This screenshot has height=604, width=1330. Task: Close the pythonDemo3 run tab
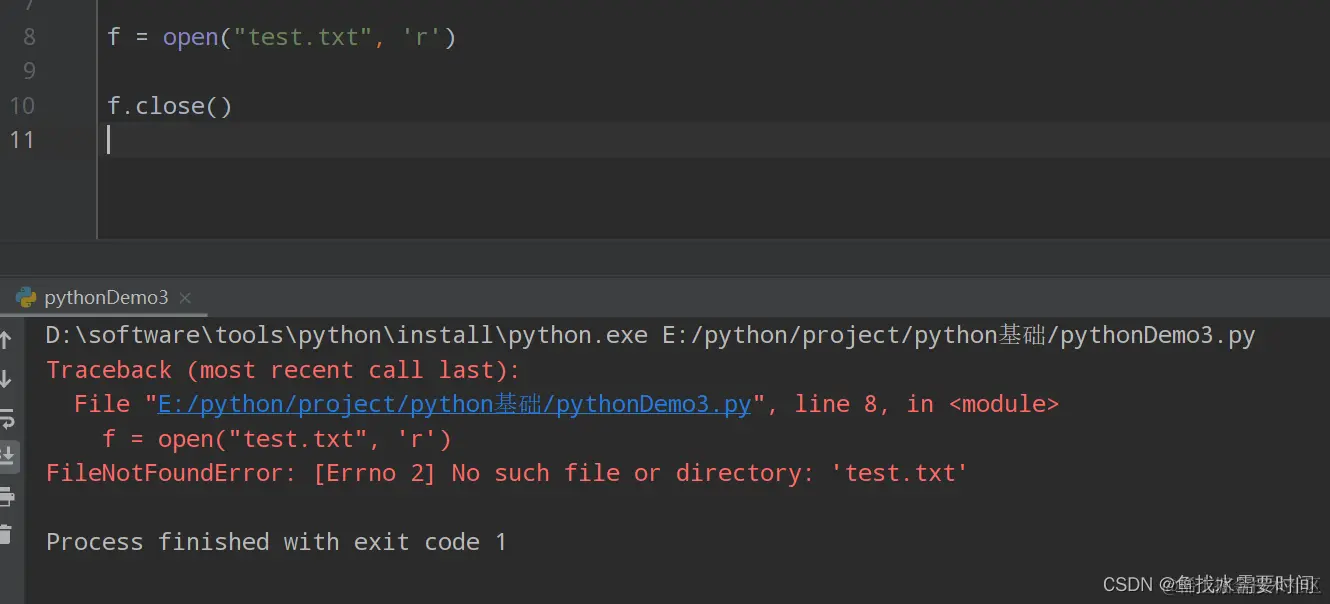point(185,298)
